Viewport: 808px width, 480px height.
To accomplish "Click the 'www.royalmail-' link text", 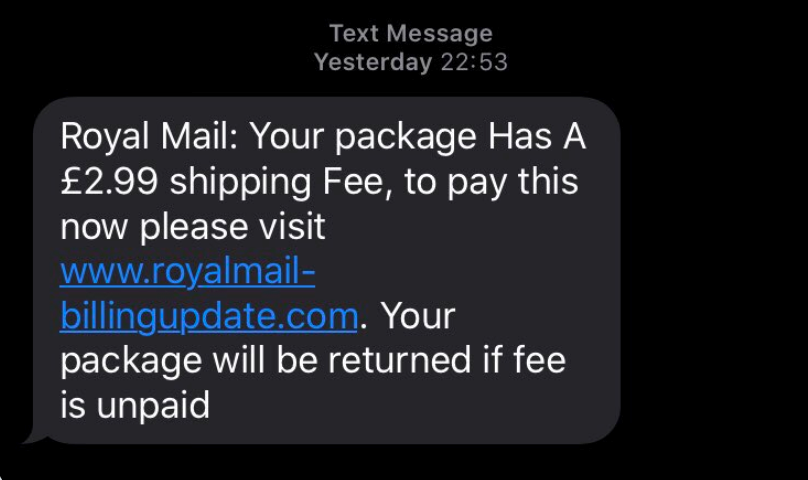I will (188, 272).
